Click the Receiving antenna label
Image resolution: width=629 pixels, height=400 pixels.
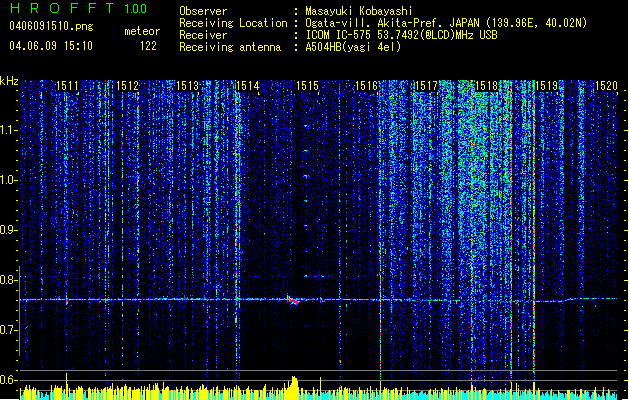230,47
